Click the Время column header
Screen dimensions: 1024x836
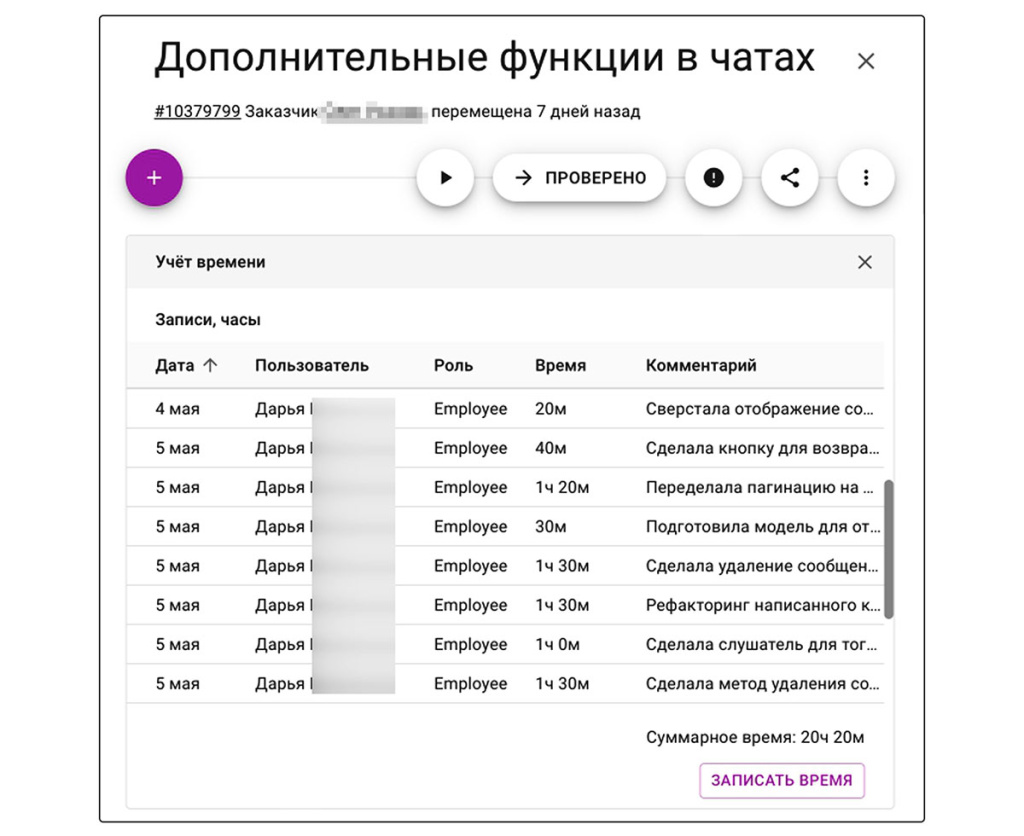pyautogui.click(x=560, y=366)
